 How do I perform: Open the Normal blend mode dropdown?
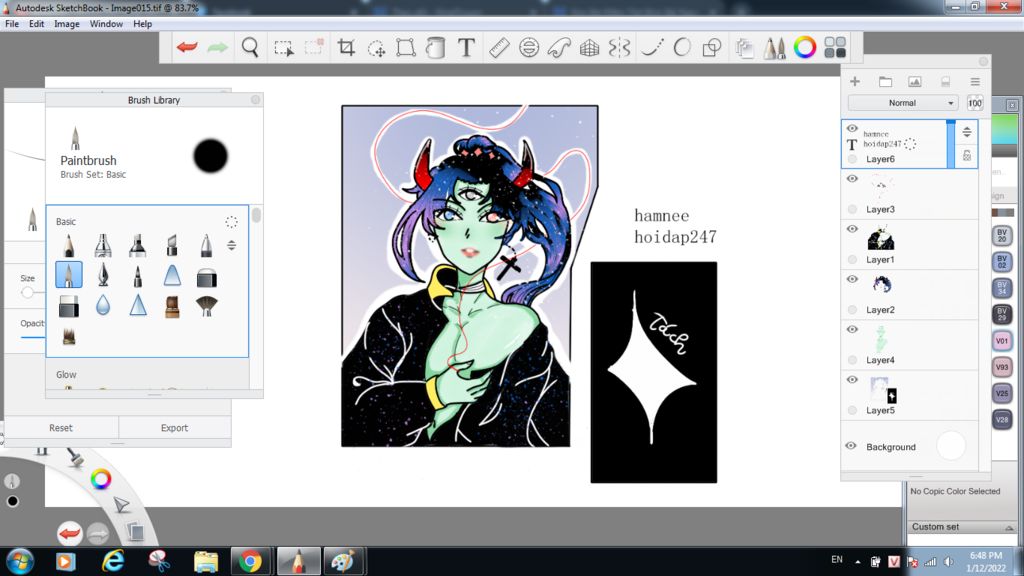coord(903,103)
